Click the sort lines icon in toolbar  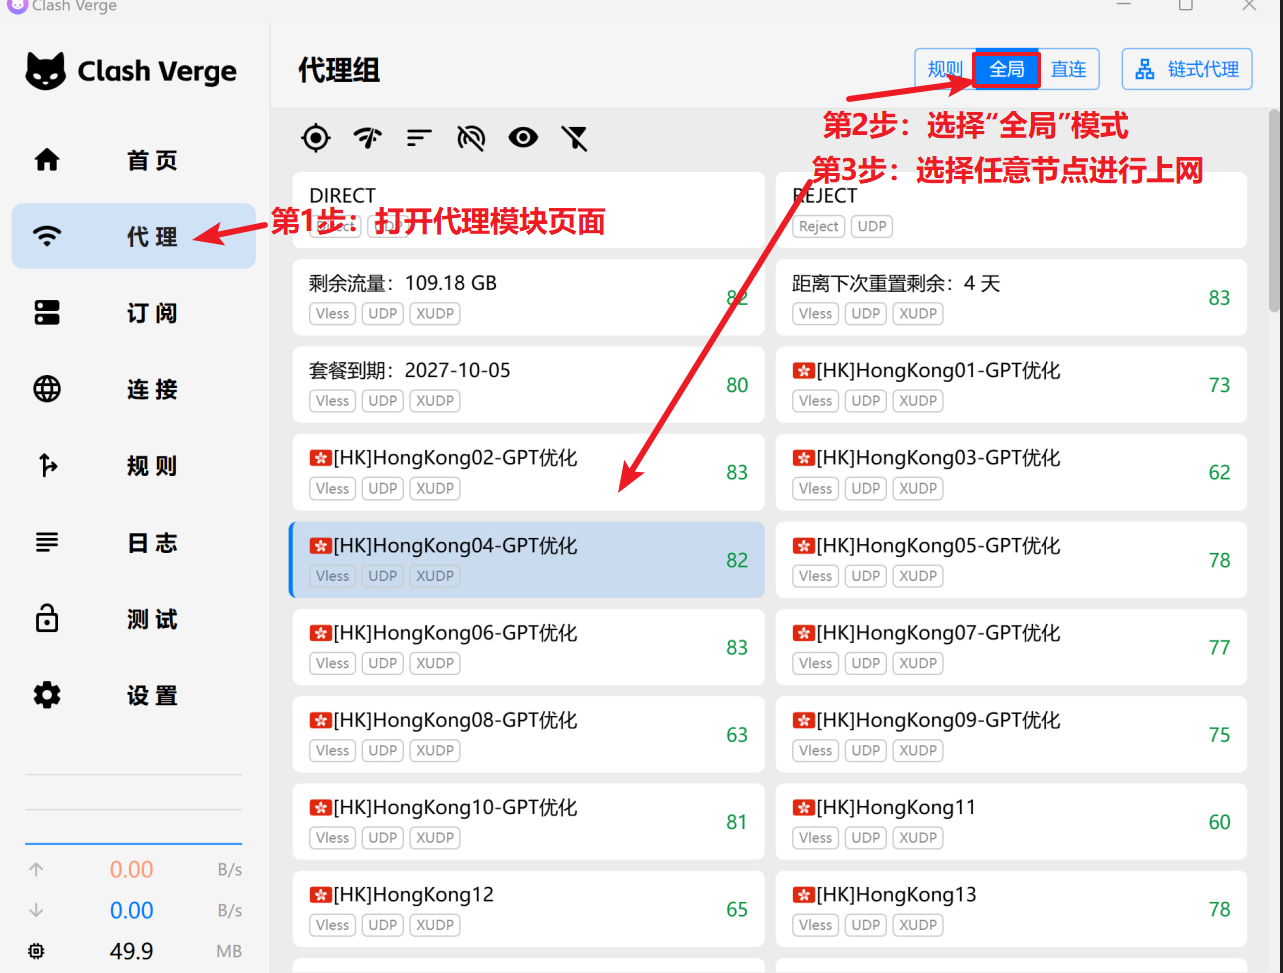pos(419,138)
